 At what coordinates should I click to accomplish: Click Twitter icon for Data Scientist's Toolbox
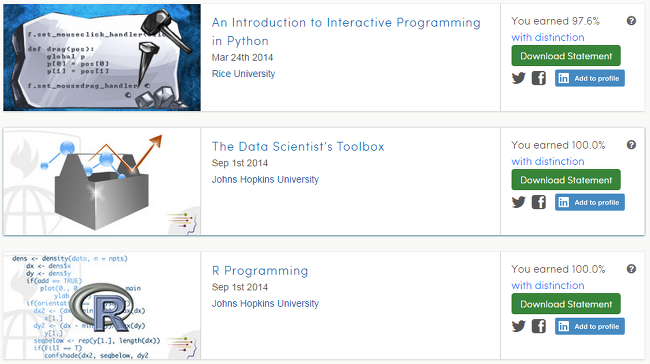(x=519, y=202)
